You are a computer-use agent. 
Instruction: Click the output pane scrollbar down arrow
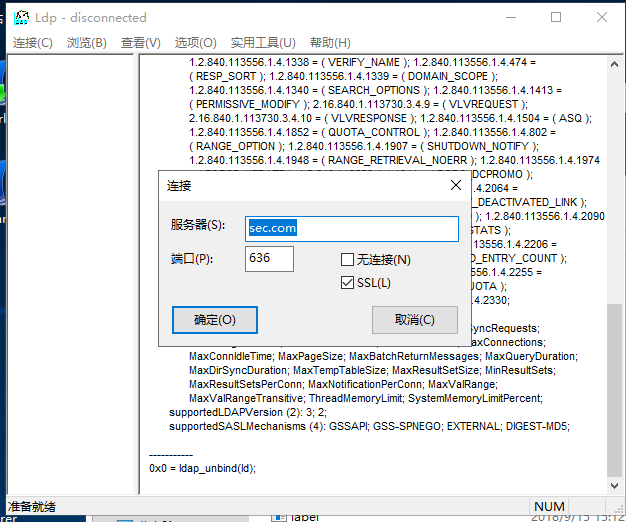614,485
